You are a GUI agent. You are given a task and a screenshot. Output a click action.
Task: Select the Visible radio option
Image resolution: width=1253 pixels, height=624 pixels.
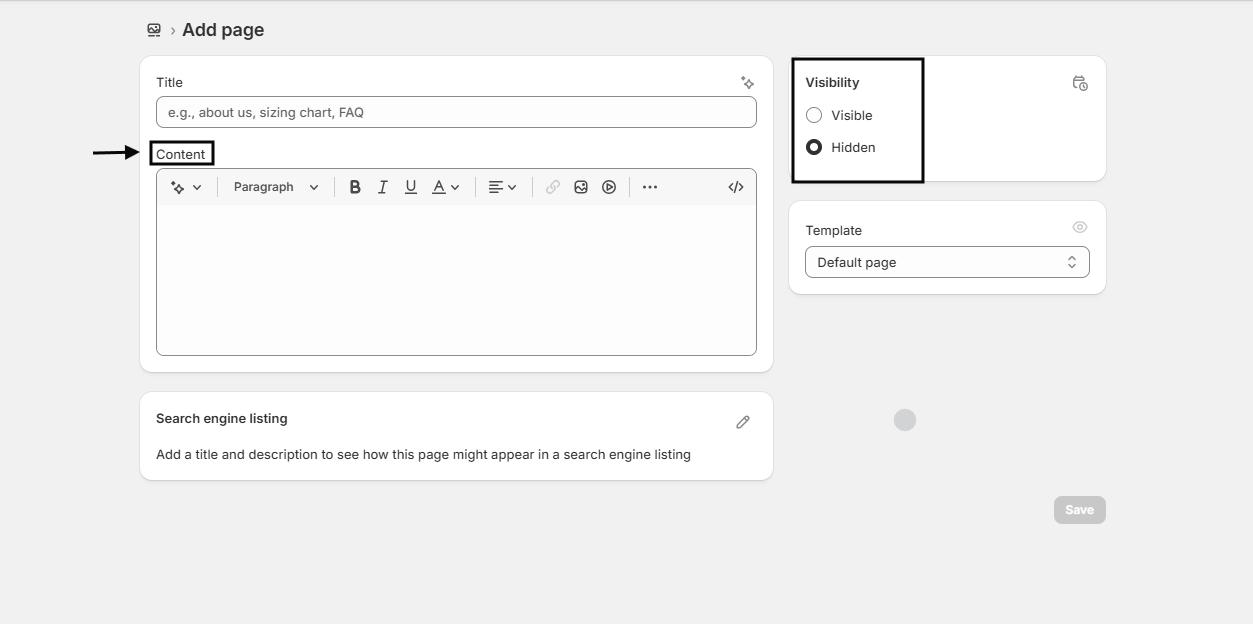[x=814, y=116]
